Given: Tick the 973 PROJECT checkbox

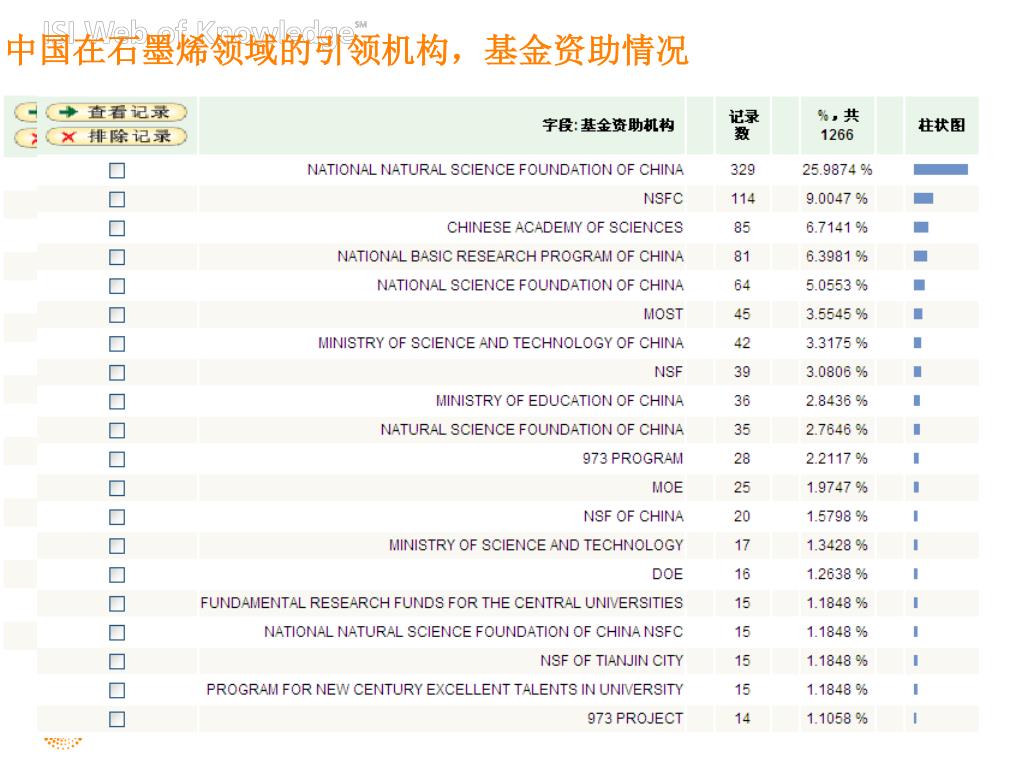Looking at the screenshot, I should click(117, 719).
